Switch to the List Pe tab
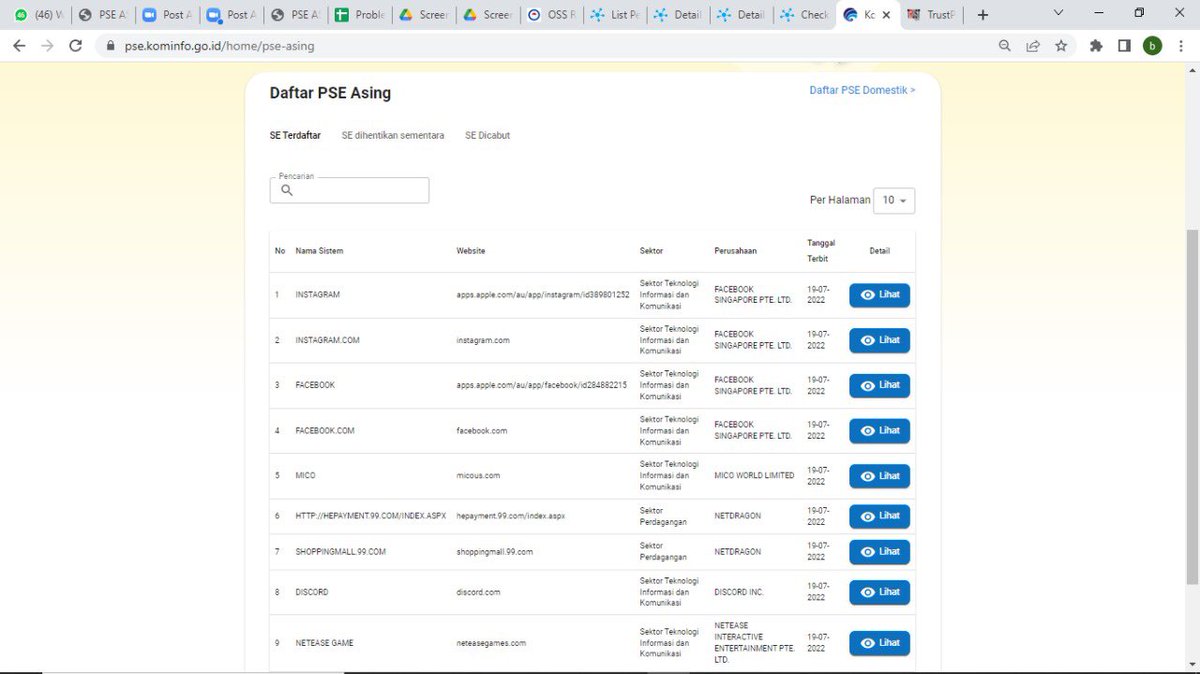The width and height of the screenshot is (1200, 674). 616,15
